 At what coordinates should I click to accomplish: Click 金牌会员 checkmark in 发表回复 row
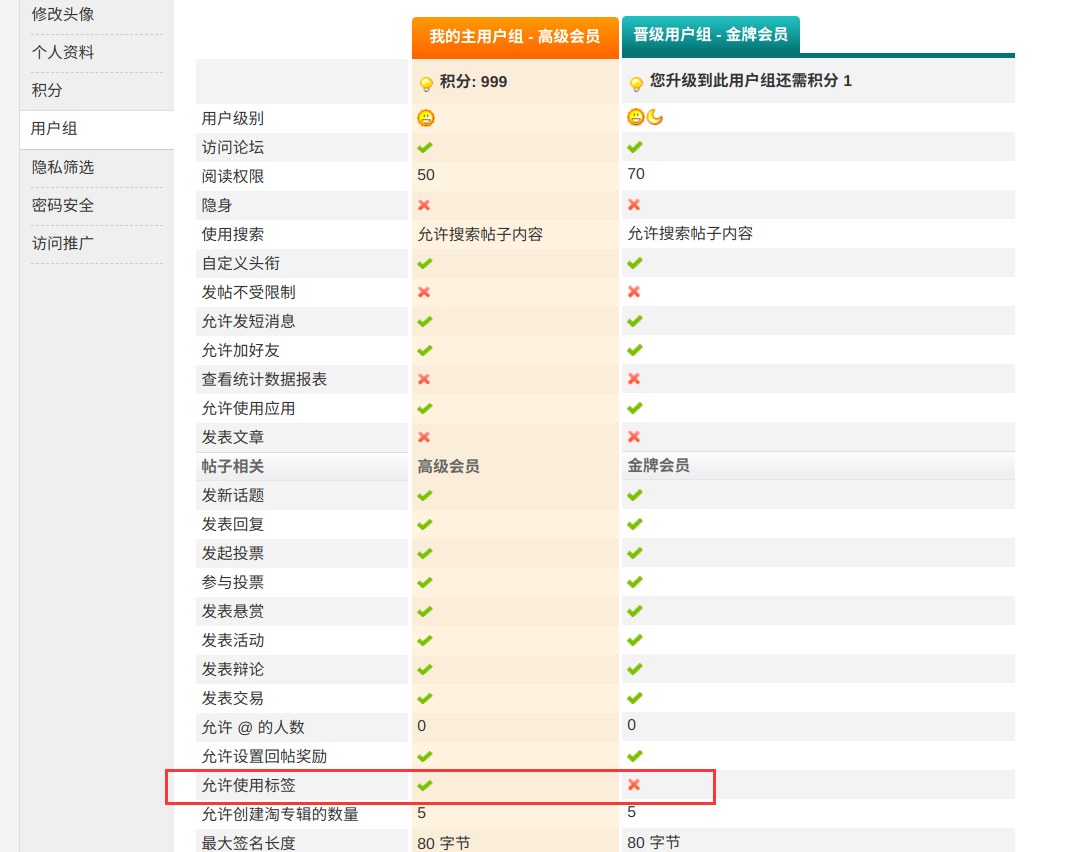635,524
